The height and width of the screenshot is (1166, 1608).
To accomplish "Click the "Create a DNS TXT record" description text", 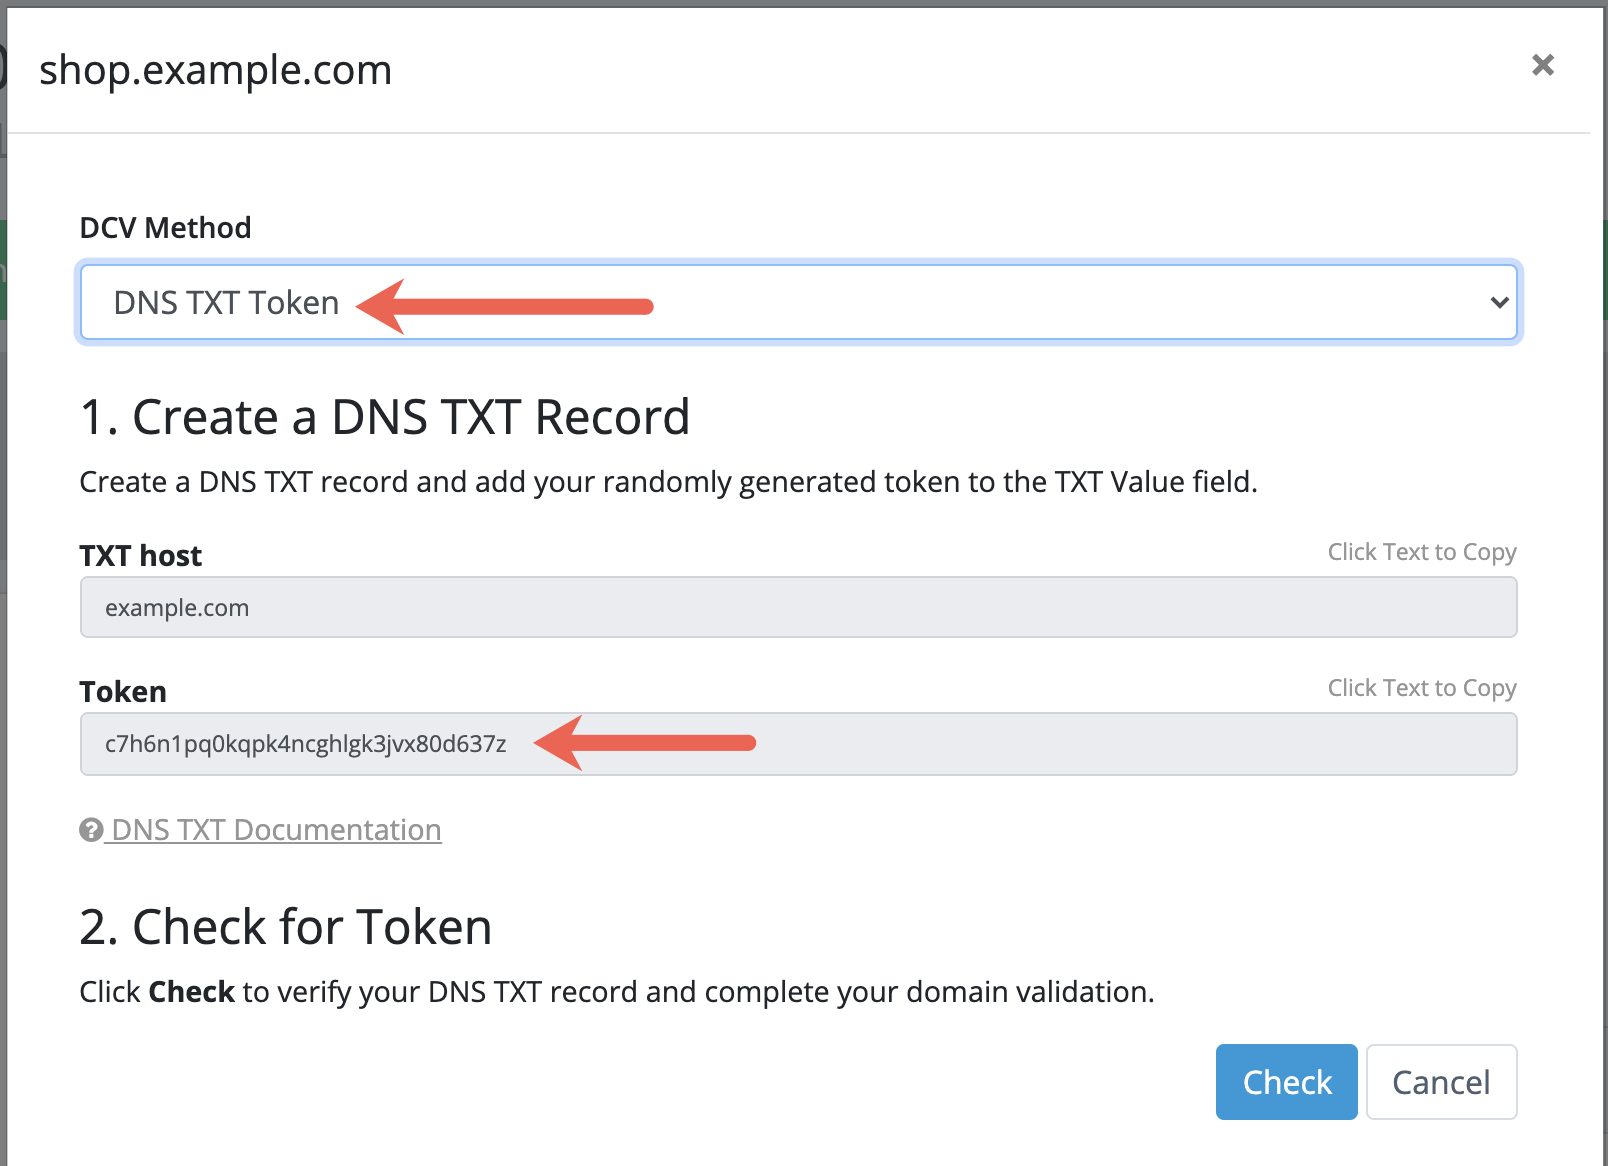I will (668, 482).
